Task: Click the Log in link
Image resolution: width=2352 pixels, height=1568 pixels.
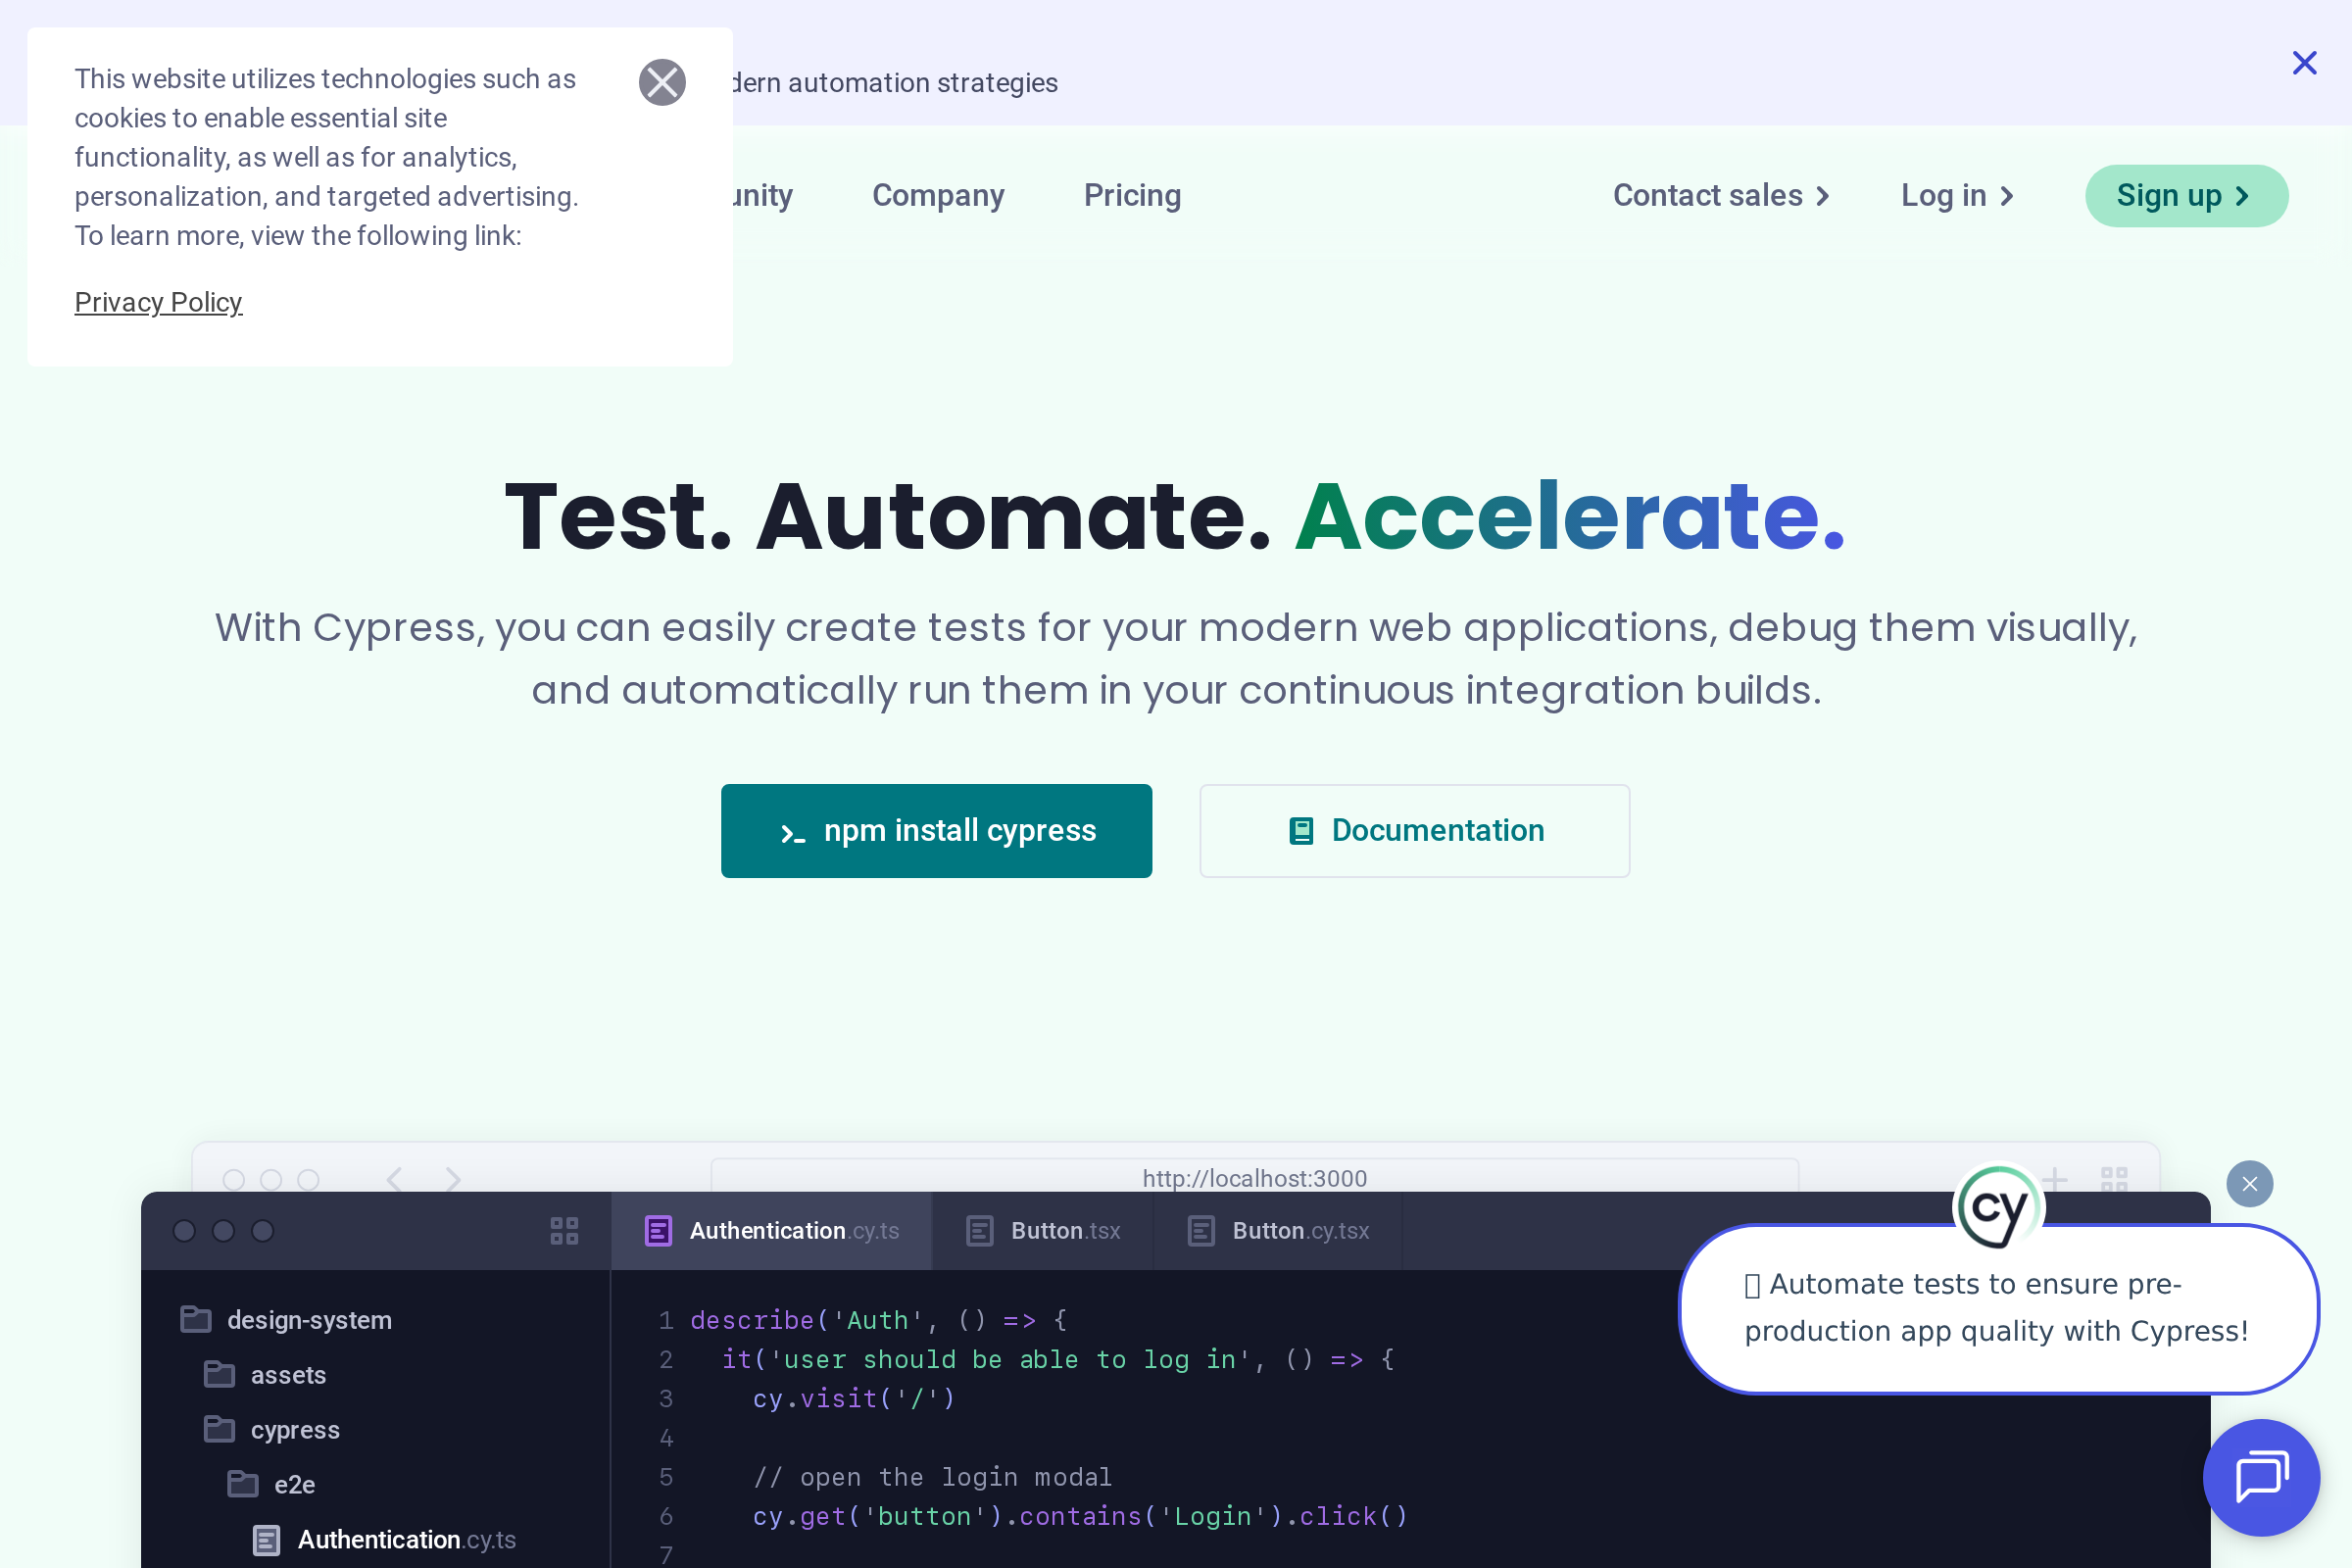Action: (x=1957, y=195)
